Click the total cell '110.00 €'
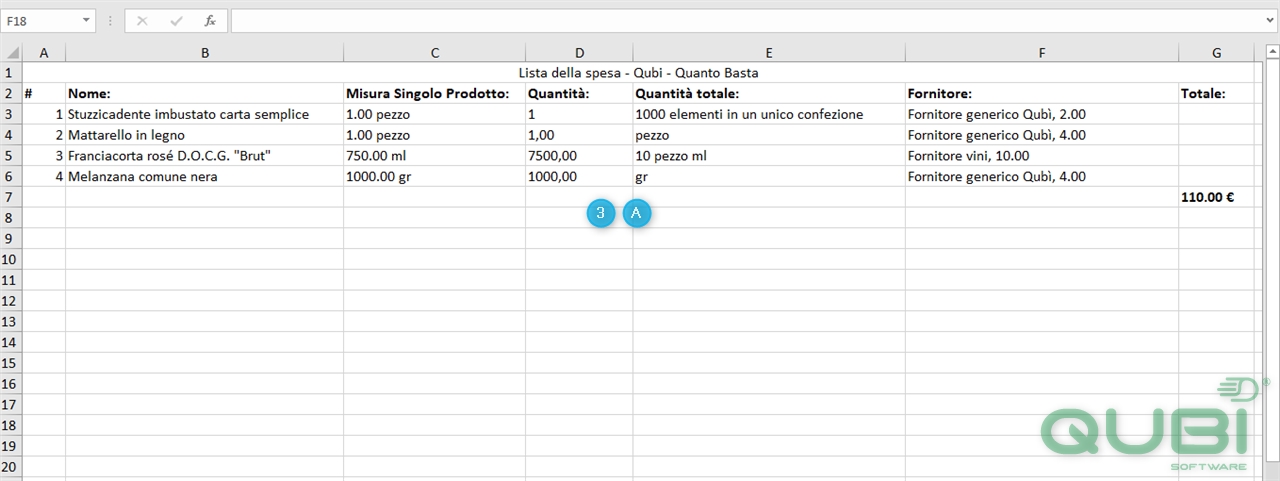The width and height of the screenshot is (1280, 481). 1216,197
